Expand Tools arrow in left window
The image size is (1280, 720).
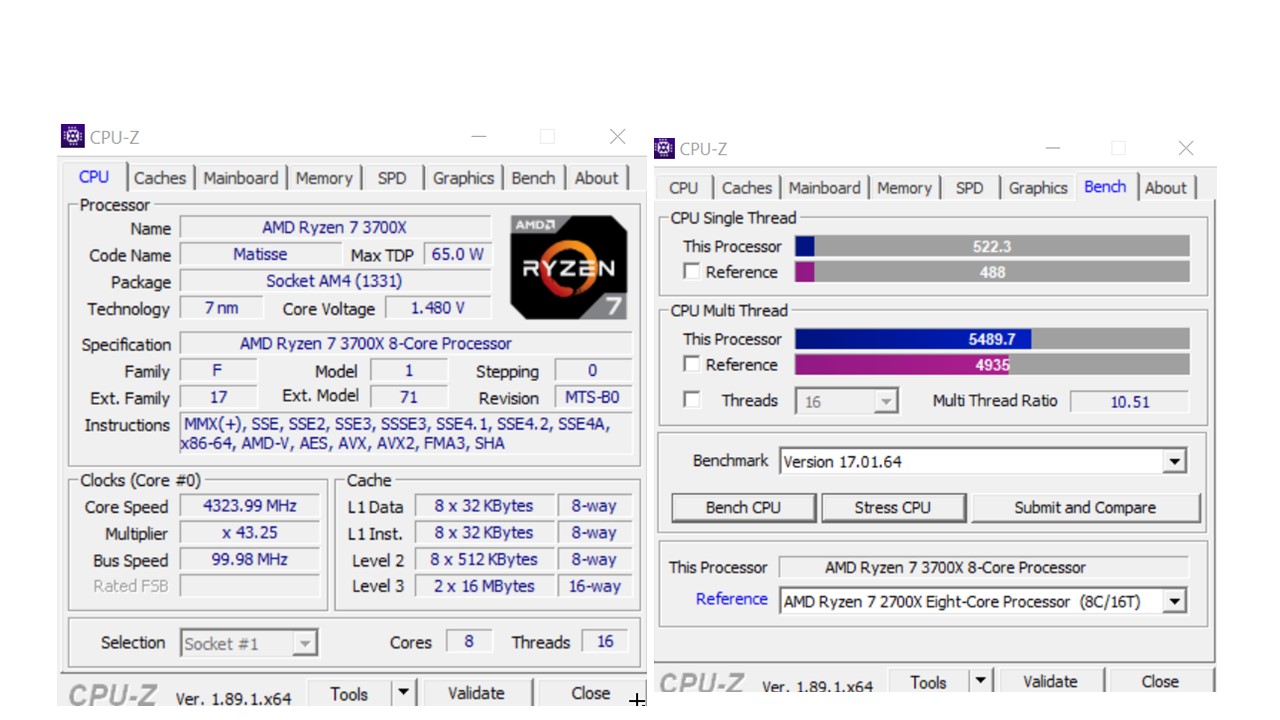pyautogui.click(x=403, y=693)
